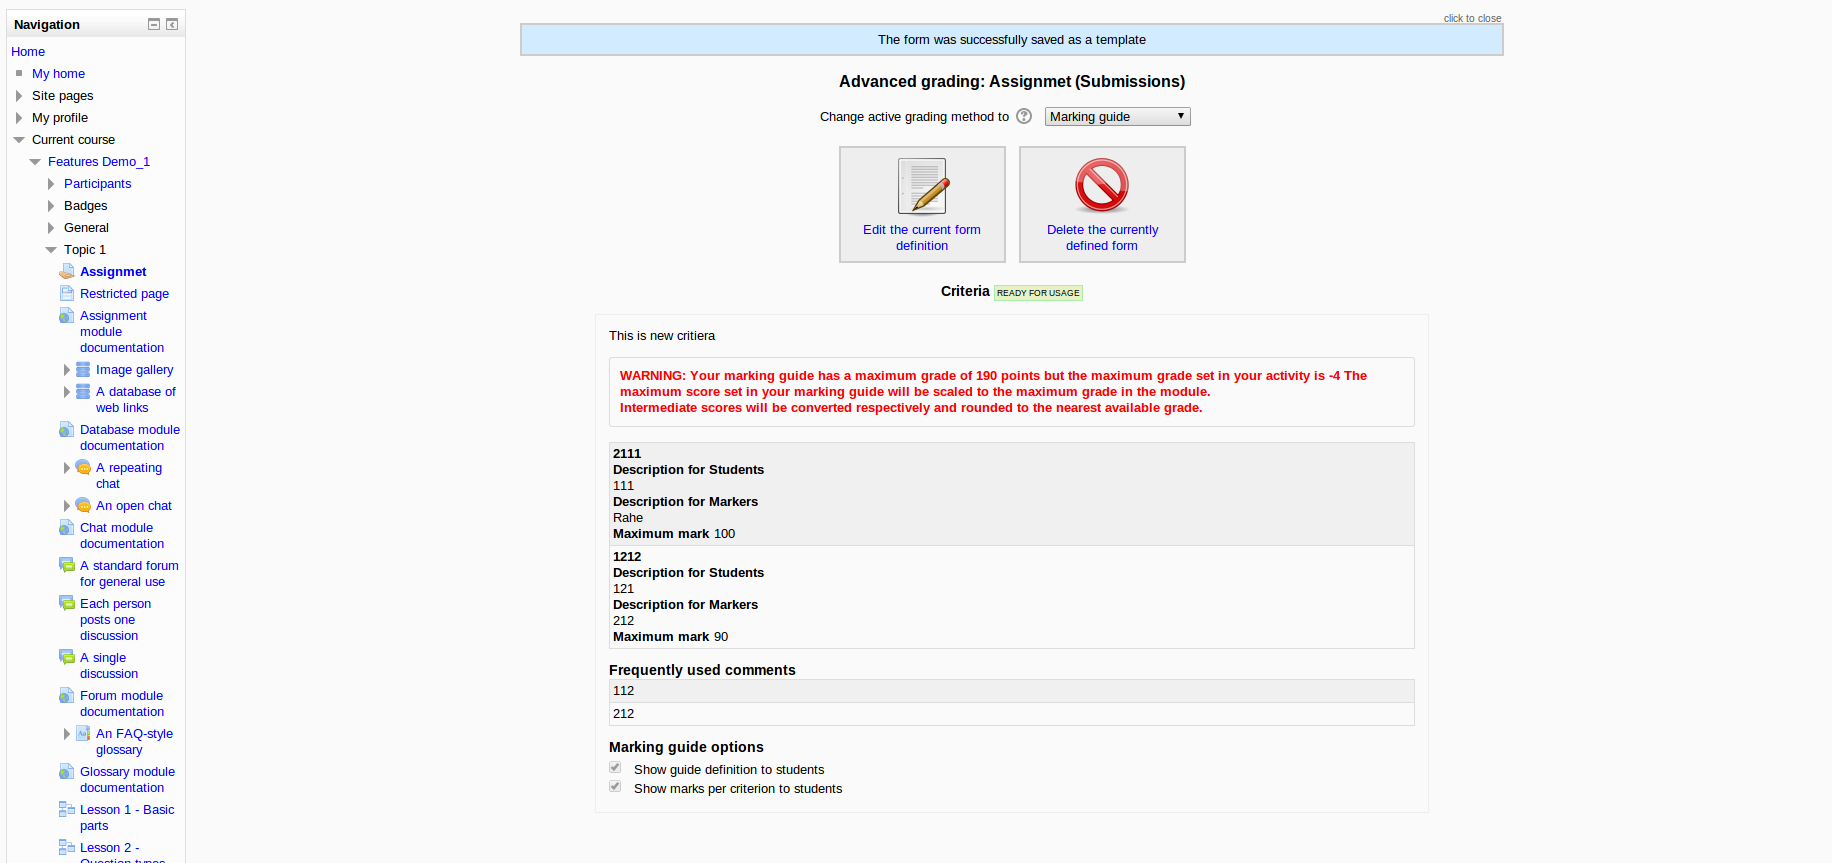Click the A repeating chat icon

coord(83,467)
